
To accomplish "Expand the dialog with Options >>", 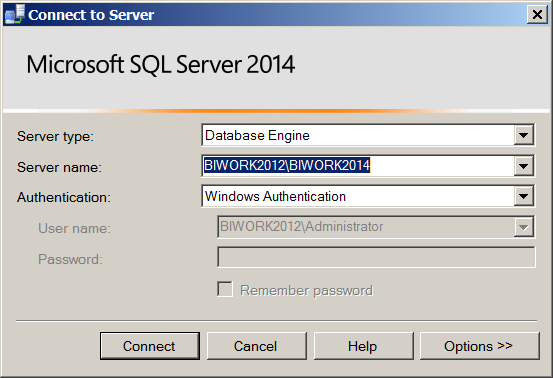I will click(x=479, y=346).
